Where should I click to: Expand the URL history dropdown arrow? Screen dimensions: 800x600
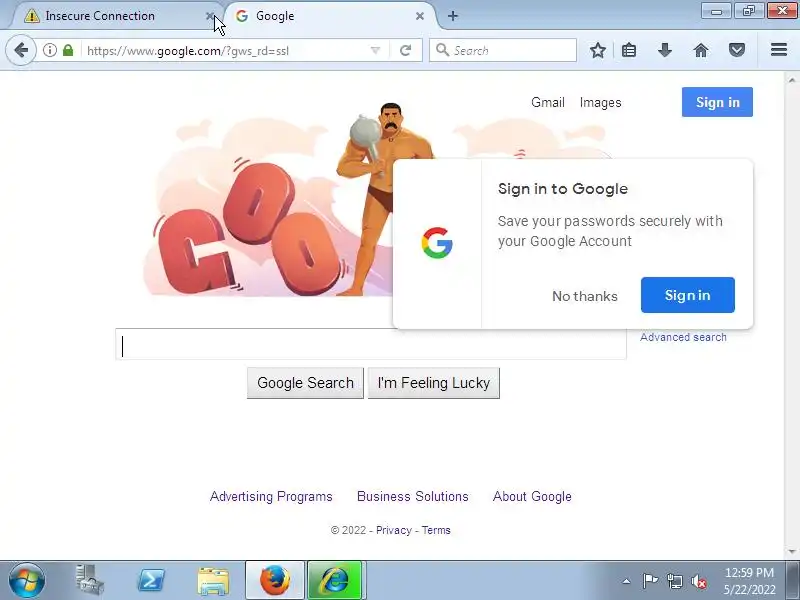(376, 50)
